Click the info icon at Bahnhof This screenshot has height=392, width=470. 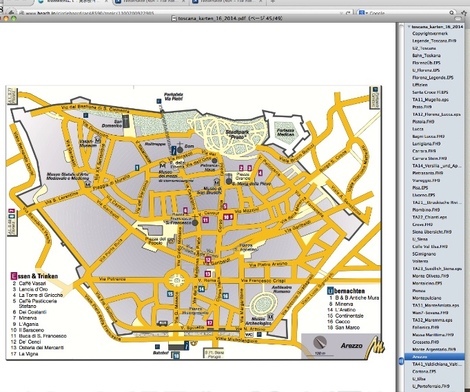(x=186, y=345)
